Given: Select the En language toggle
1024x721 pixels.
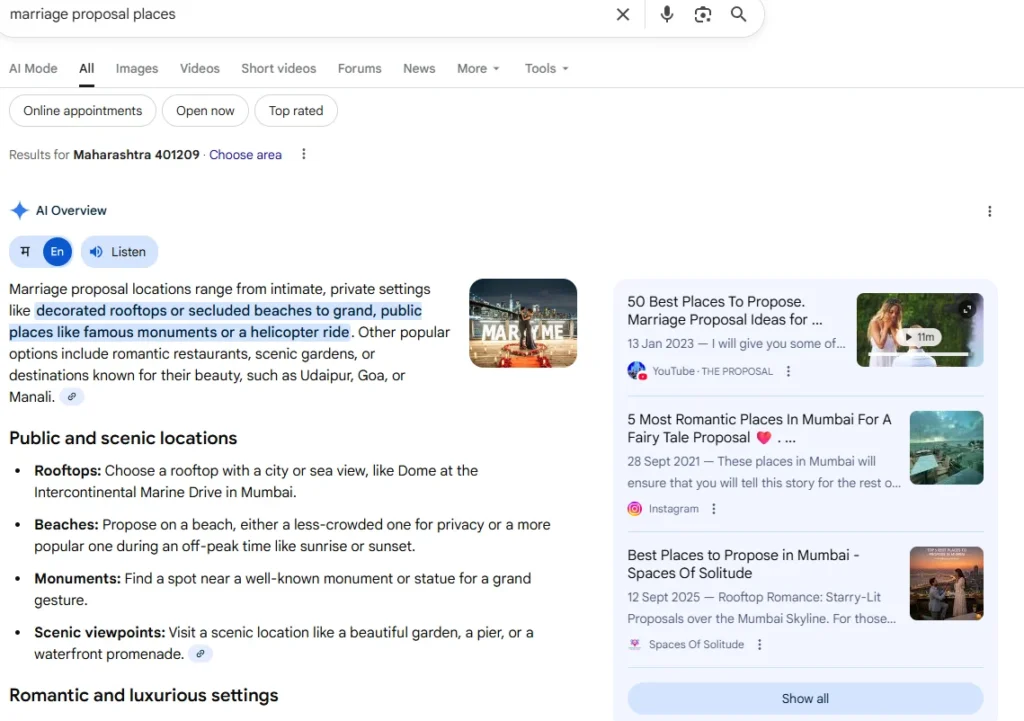Looking at the screenshot, I should tap(57, 252).
